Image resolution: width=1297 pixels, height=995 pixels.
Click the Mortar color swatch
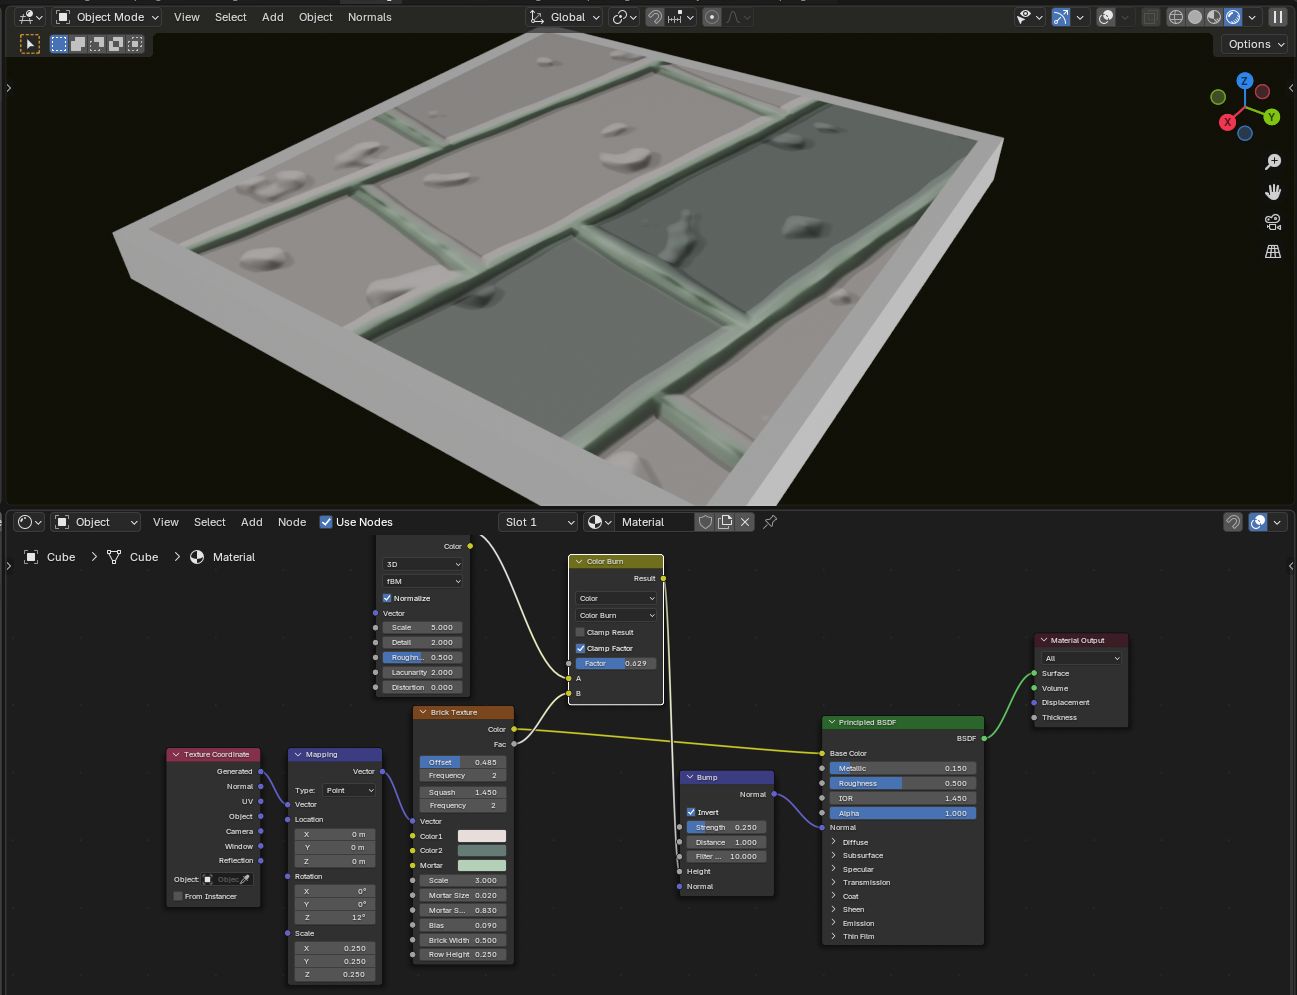(481, 865)
